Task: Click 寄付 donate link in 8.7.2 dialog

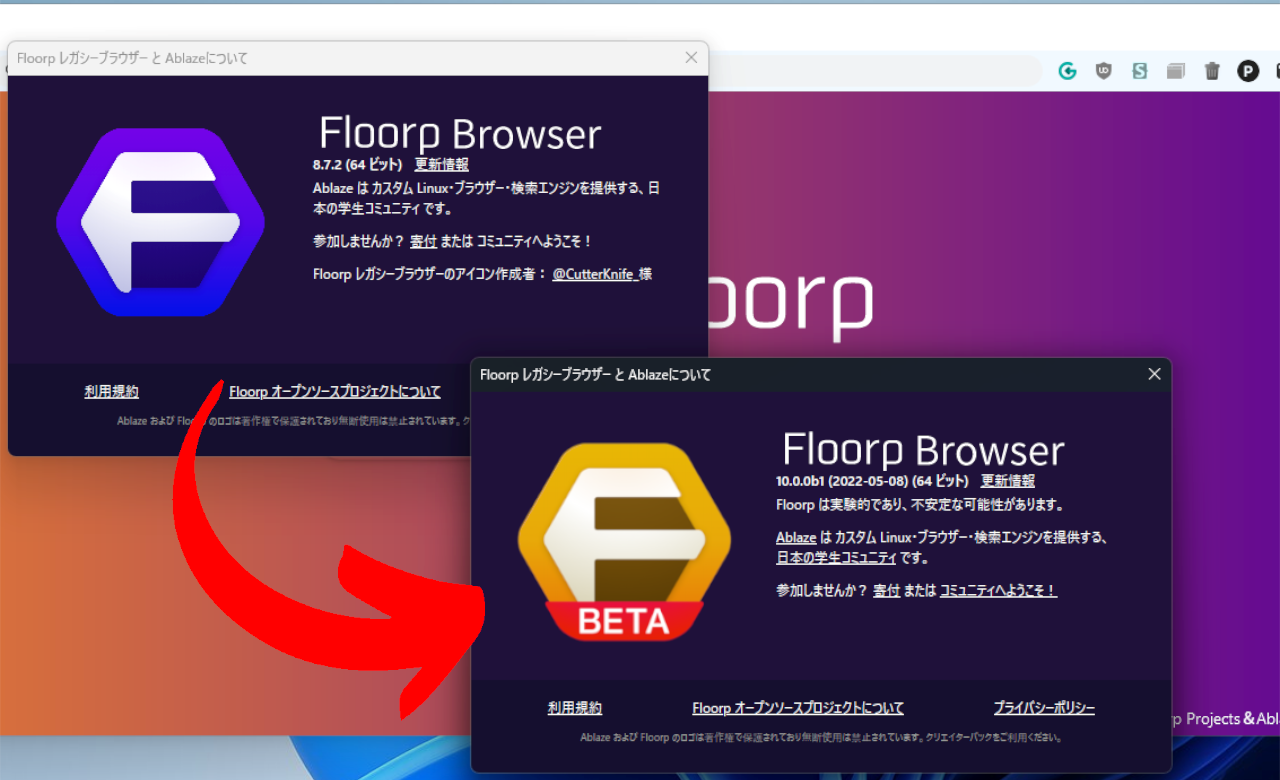Action: pyautogui.click(x=423, y=241)
